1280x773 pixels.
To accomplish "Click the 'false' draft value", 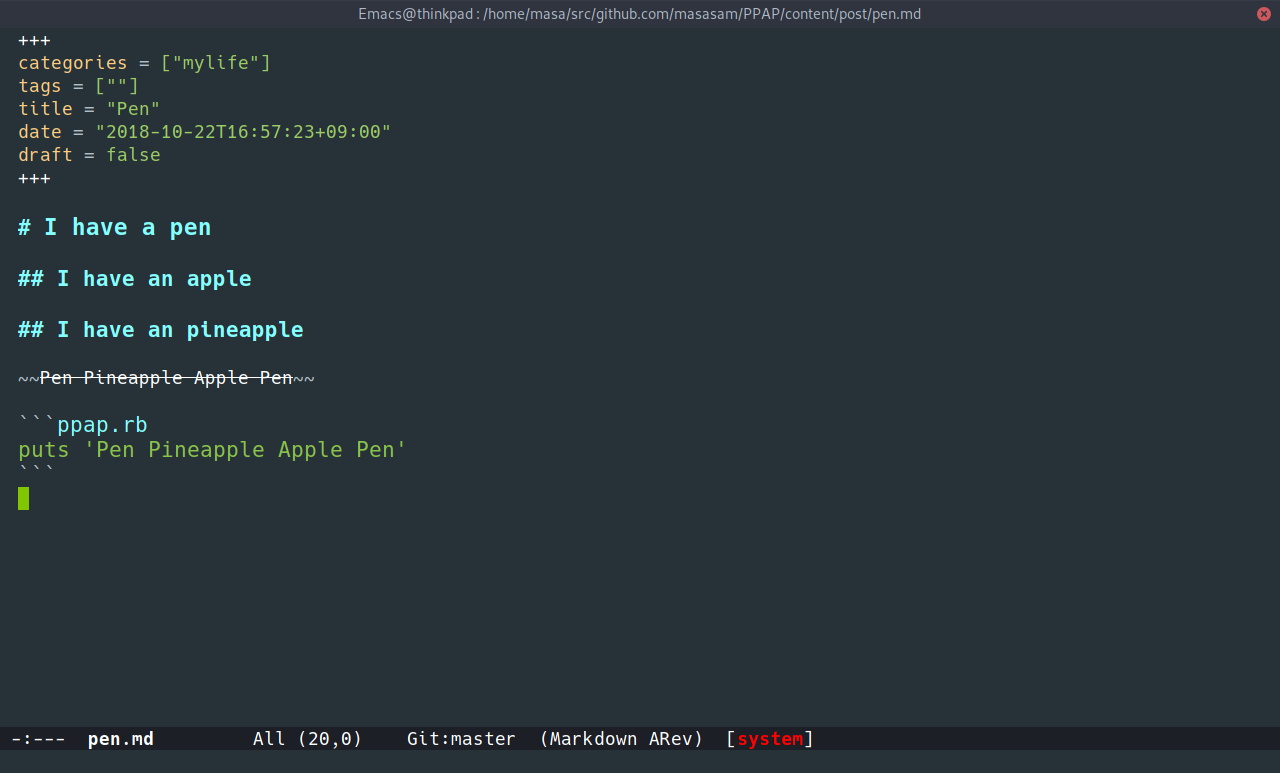I will click(133, 155).
